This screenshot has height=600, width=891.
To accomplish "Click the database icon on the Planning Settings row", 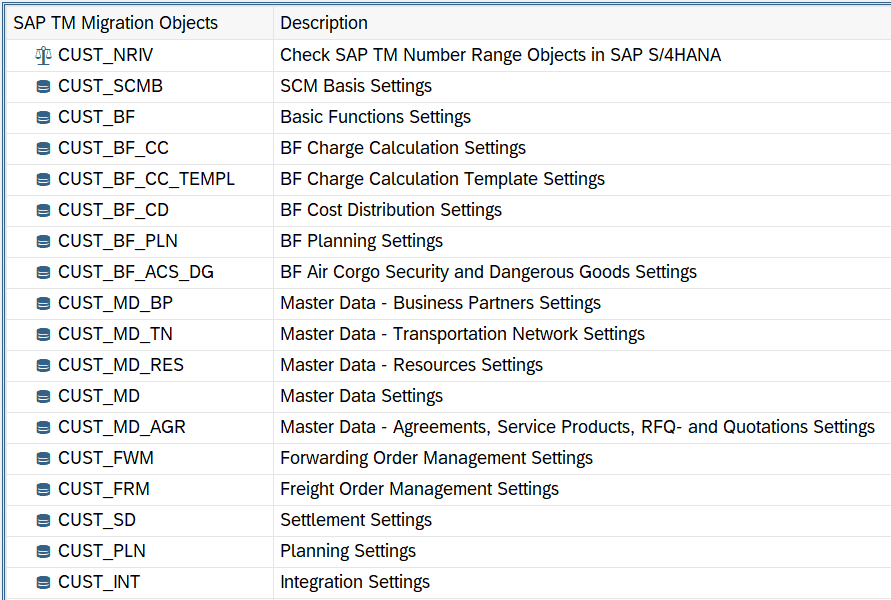I will tap(43, 551).
